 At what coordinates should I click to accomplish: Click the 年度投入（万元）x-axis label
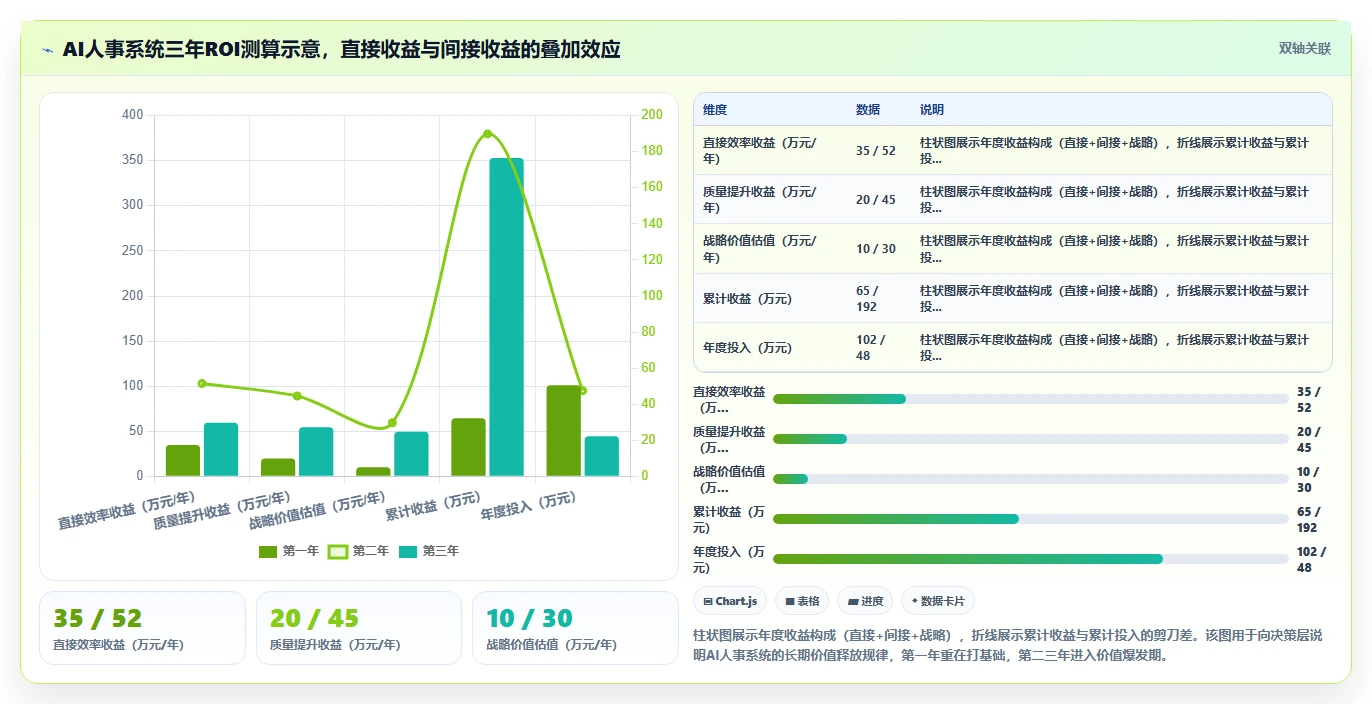(528, 505)
